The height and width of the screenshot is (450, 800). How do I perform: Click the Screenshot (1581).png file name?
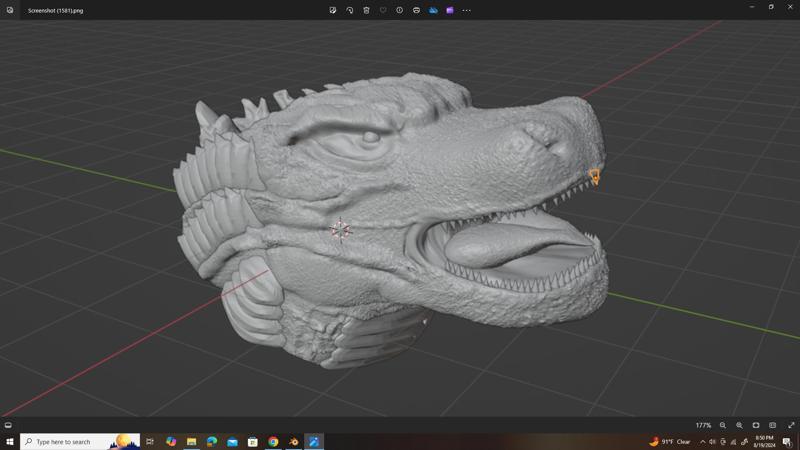click(56, 11)
